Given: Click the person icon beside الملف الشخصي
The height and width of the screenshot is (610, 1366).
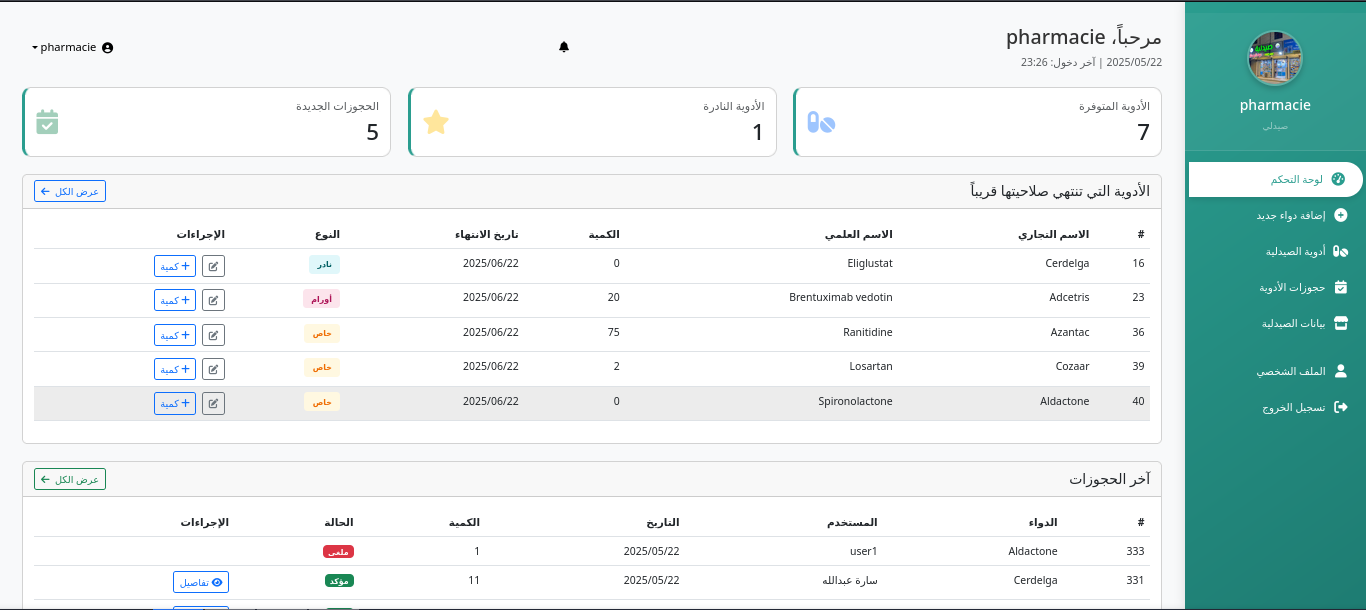Looking at the screenshot, I should tap(1341, 371).
